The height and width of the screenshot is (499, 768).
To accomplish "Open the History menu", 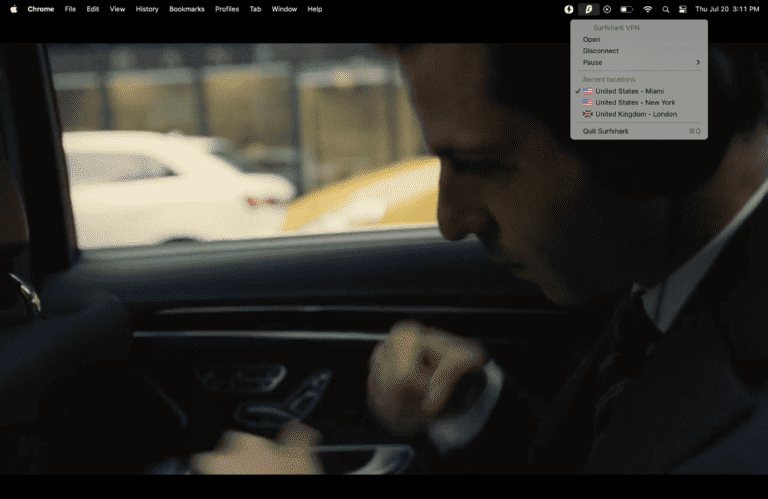I will pos(147,9).
